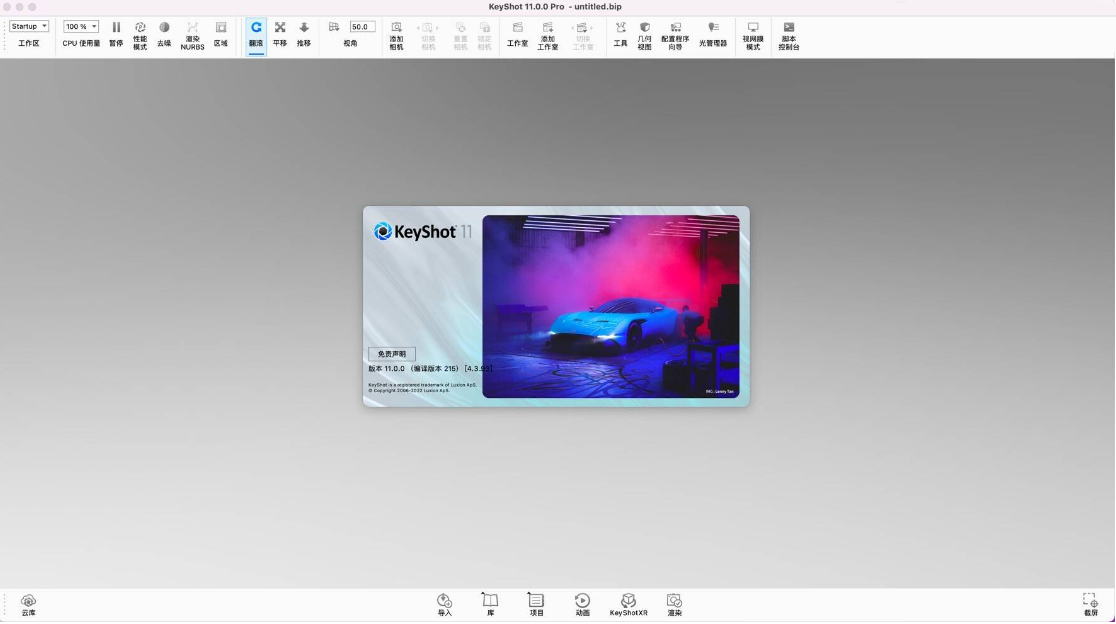1116x624 pixels.
Task: Toggle retina mode (视网膜模式)
Action: point(753,36)
